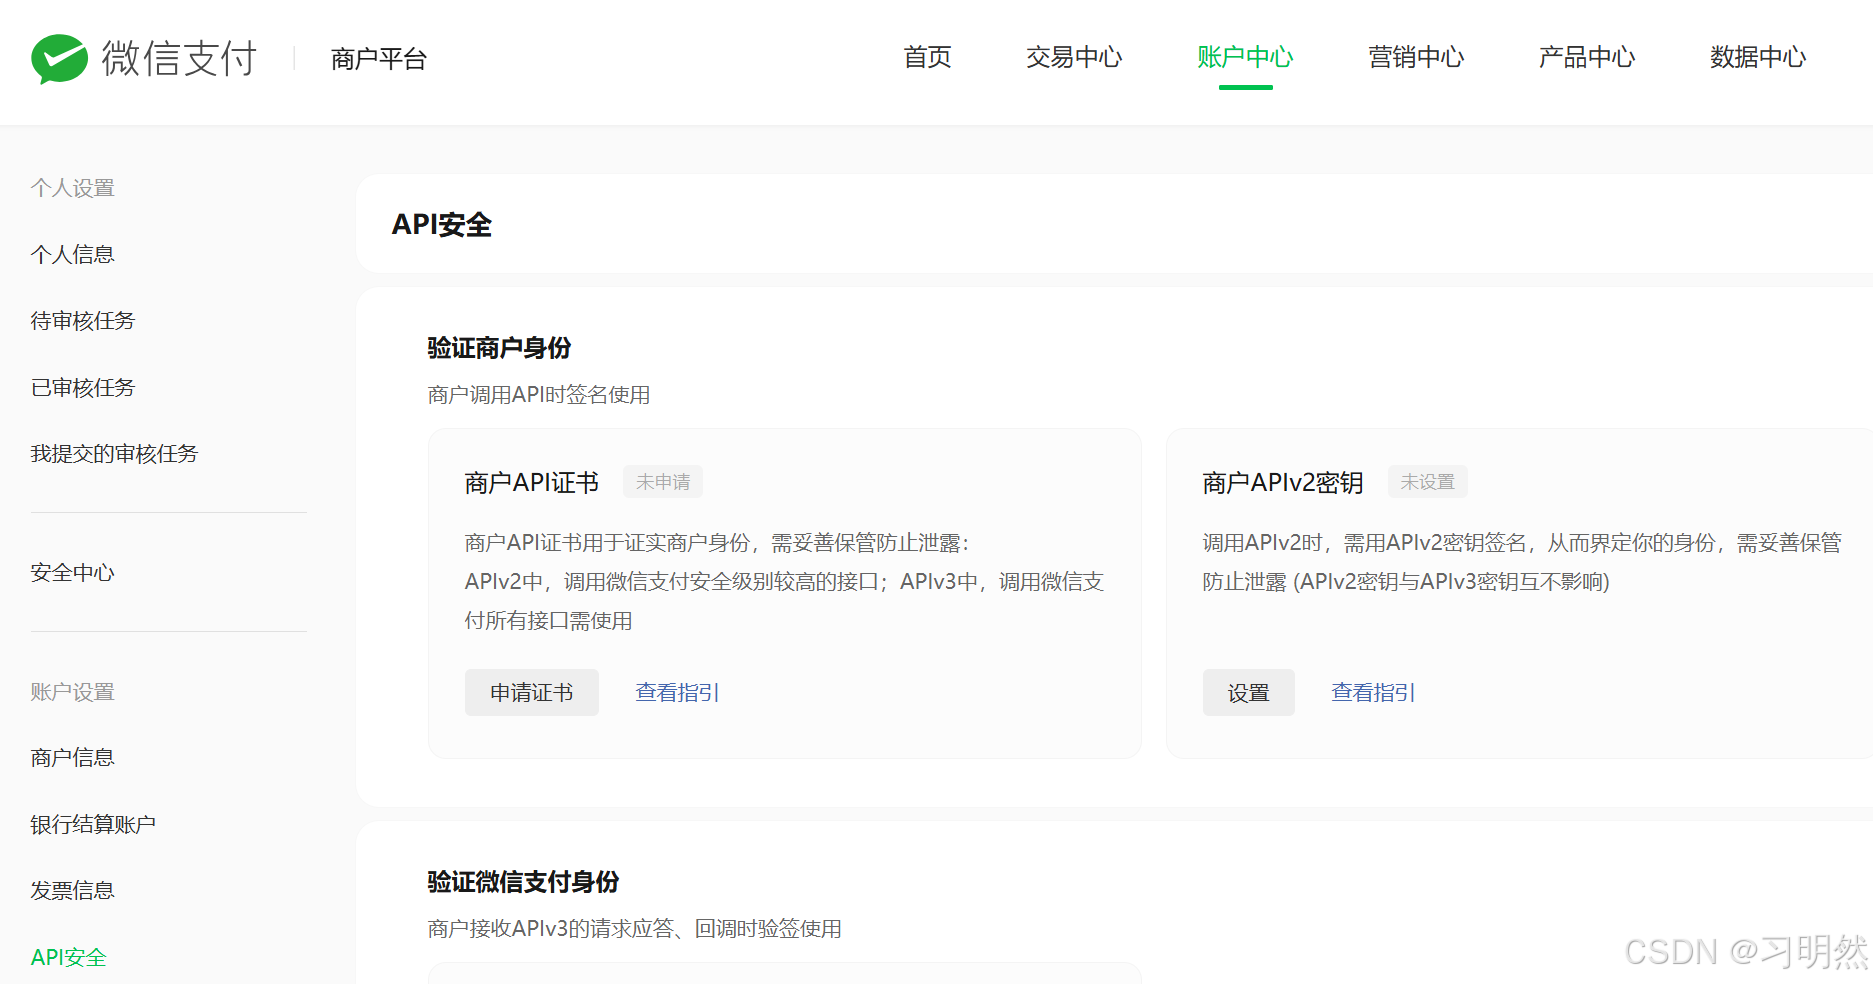Open the 首页 tab
The width and height of the screenshot is (1873, 984).
pos(927,57)
